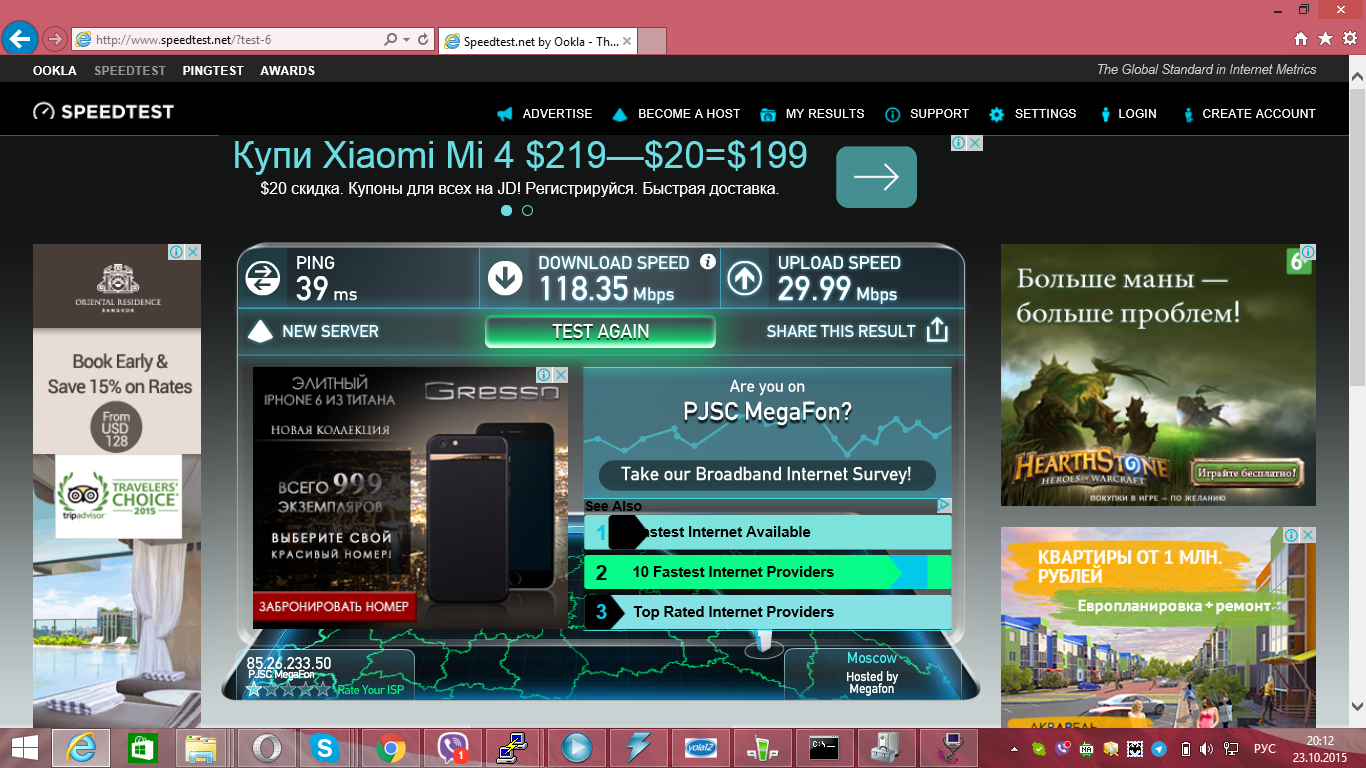The image size is (1366, 768).
Task: Click the download speed info icon
Action: 708,261
